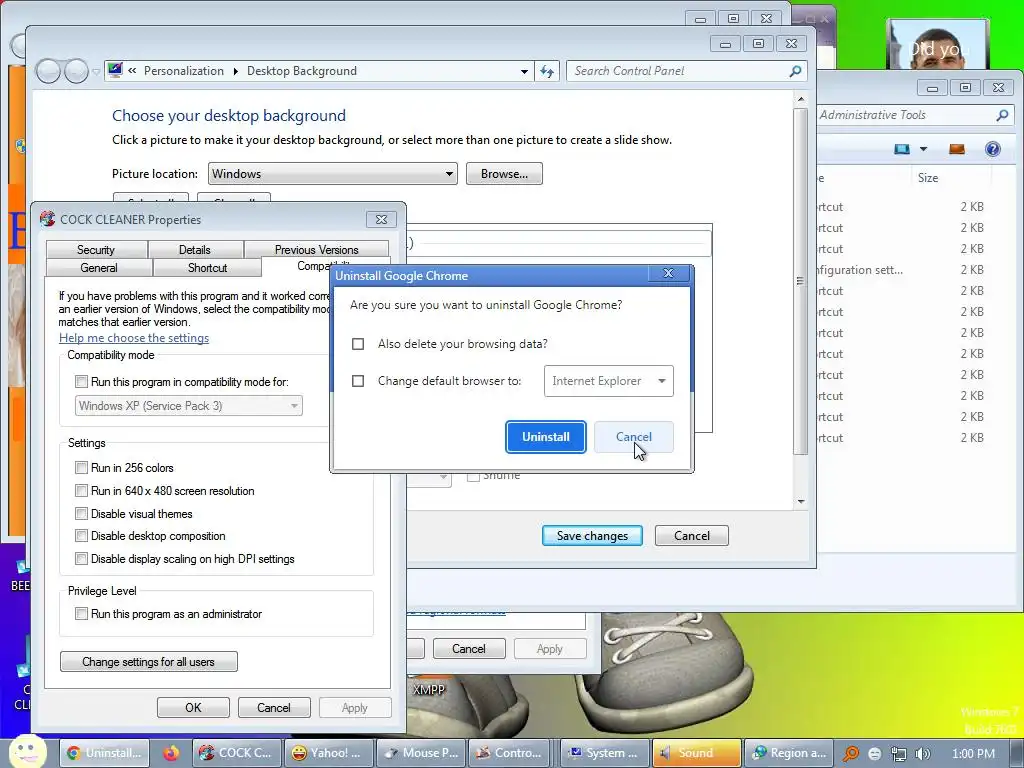The height and width of the screenshot is (768, 1024).
Task: Open Mouse Properties taskbar item
Action: tap(421, 753)
